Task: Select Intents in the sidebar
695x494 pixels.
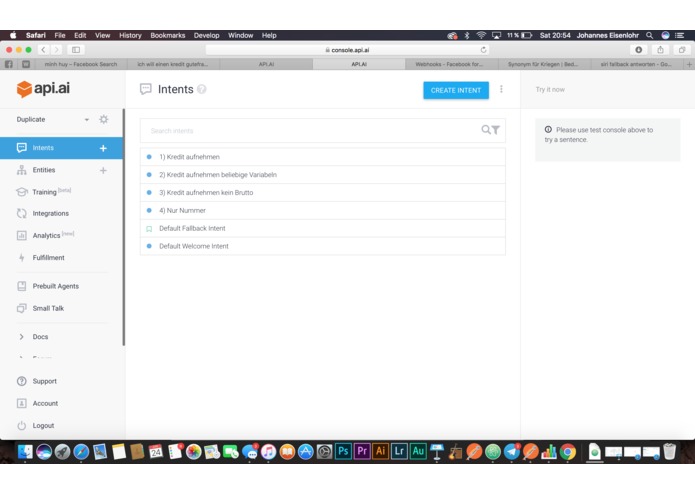Action: coord(43,148)
